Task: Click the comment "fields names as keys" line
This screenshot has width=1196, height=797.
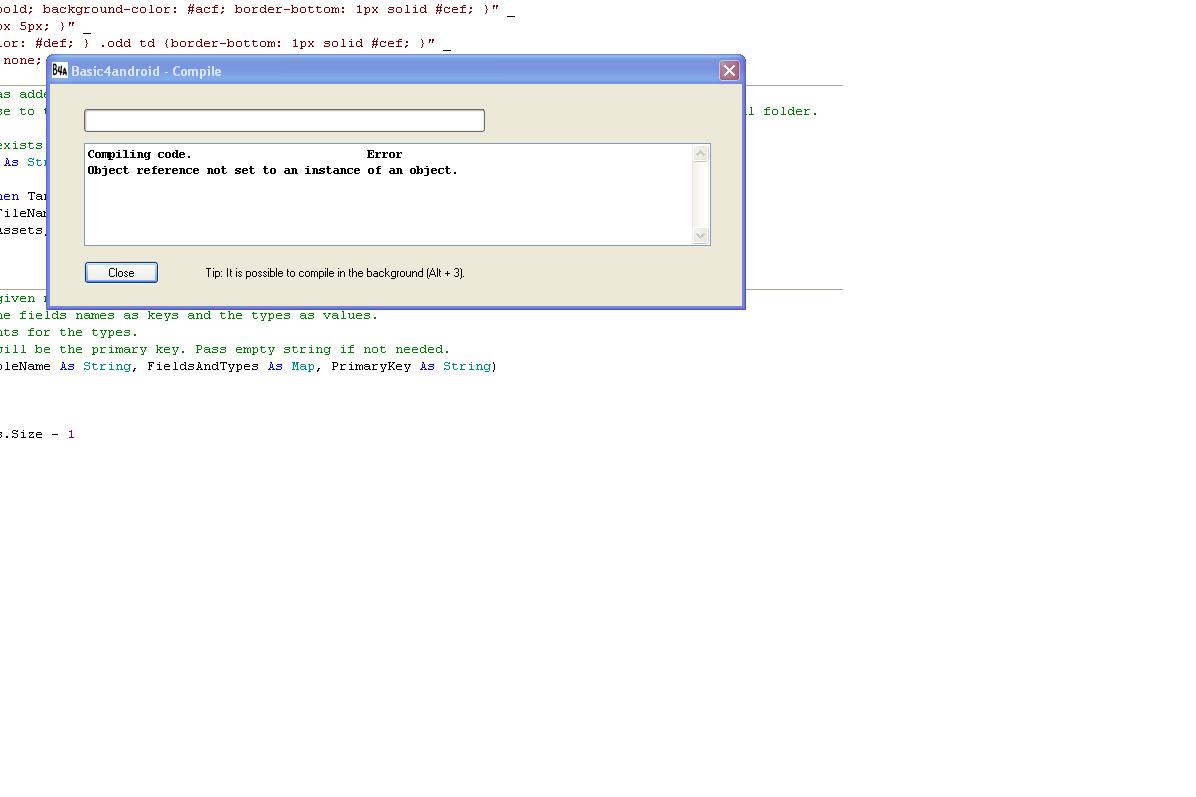Action: pyautogui.click(x=189, y=316)
